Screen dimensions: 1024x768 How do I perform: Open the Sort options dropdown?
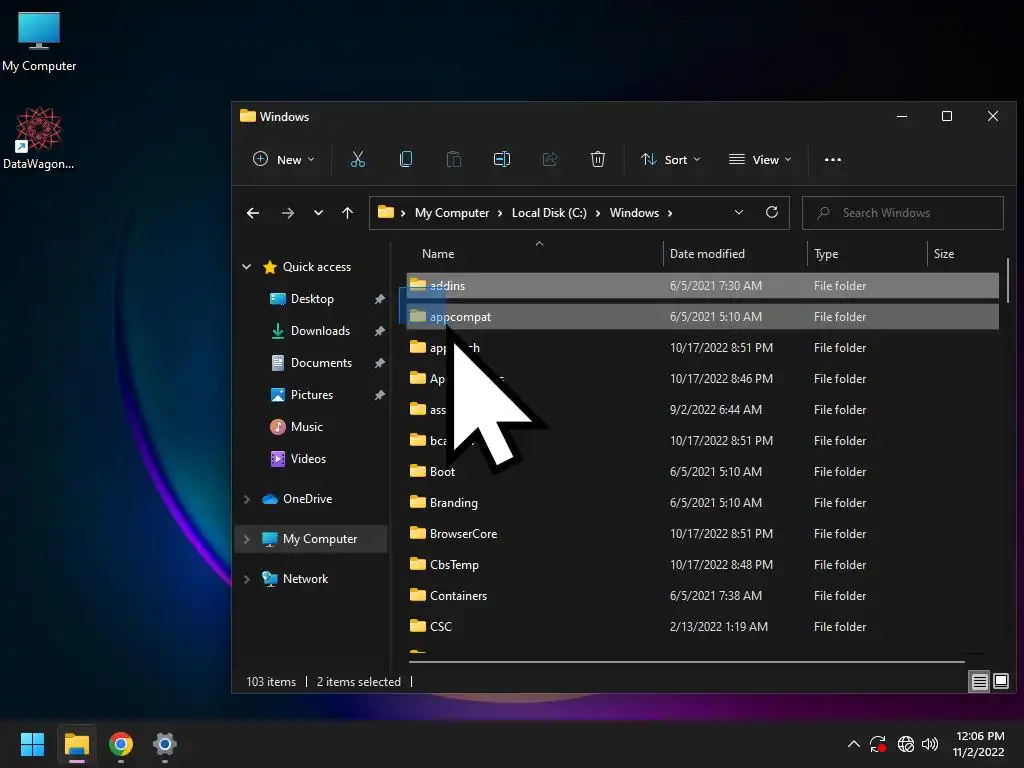(671, 159)
